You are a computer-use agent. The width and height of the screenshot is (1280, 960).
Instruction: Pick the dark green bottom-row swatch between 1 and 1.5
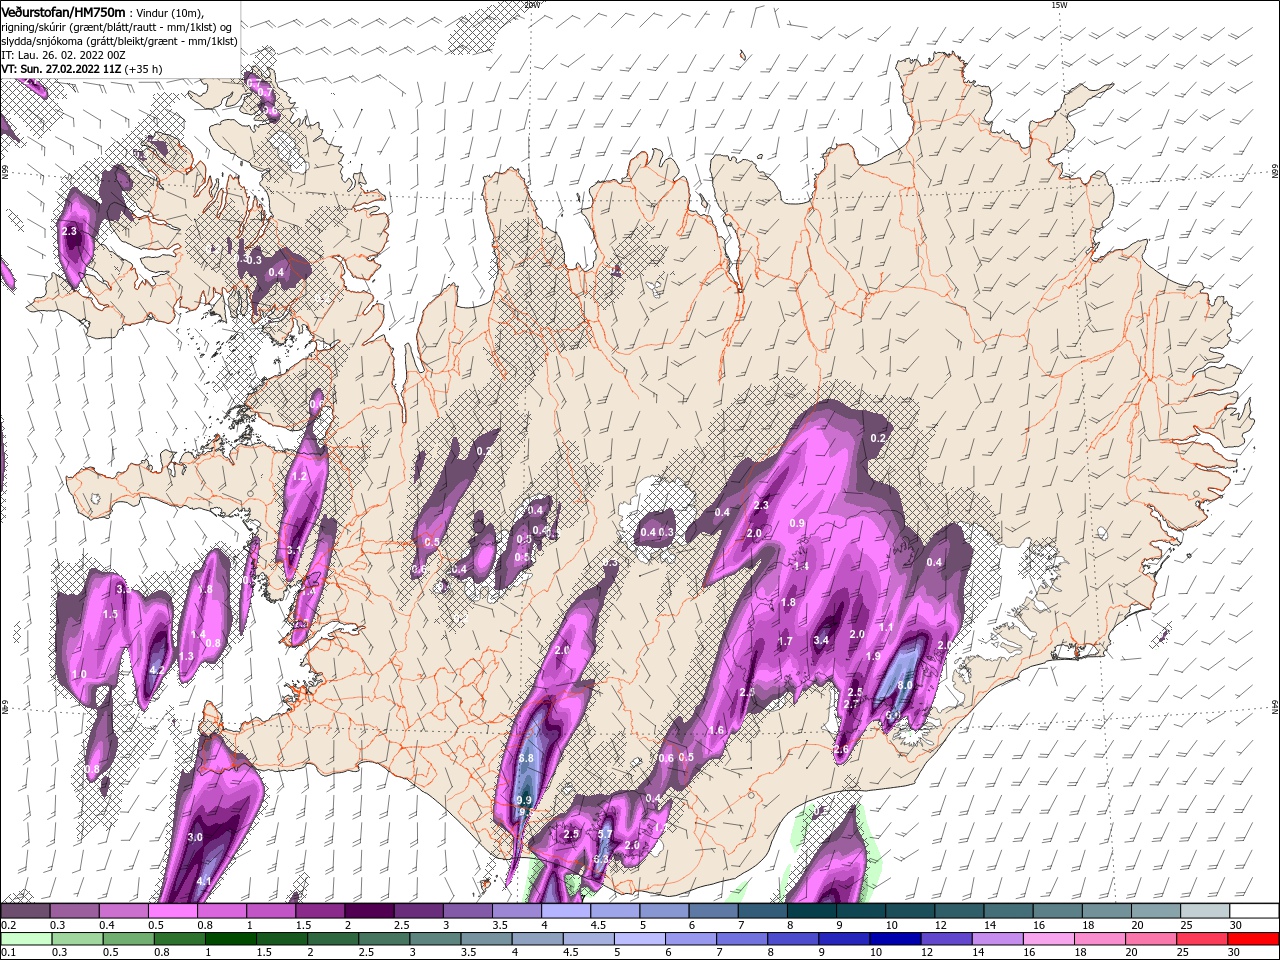click(229, 939)
